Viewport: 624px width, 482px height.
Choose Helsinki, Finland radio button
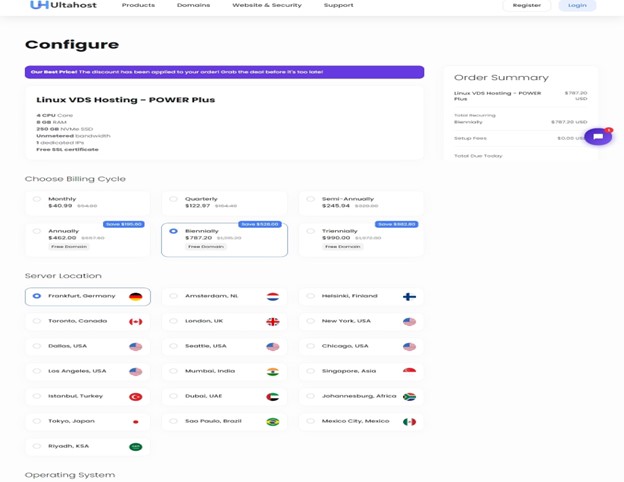coord(310,296)
